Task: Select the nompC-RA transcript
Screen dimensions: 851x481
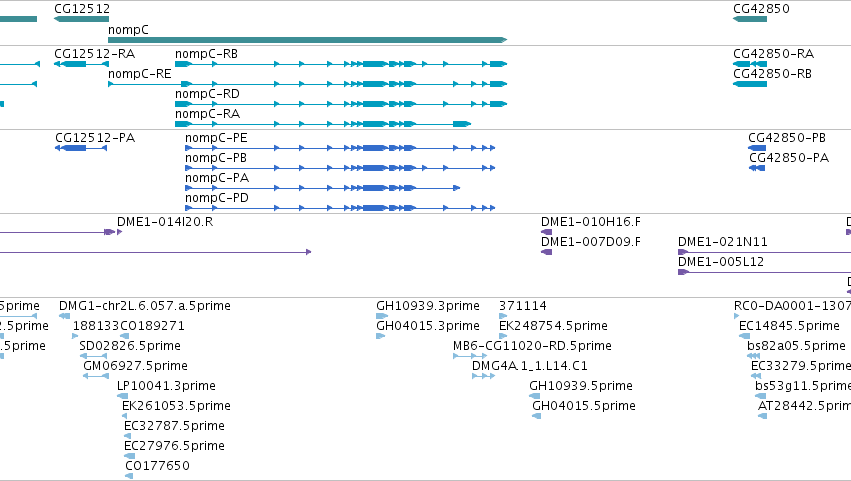Action: tap(322, 124)
